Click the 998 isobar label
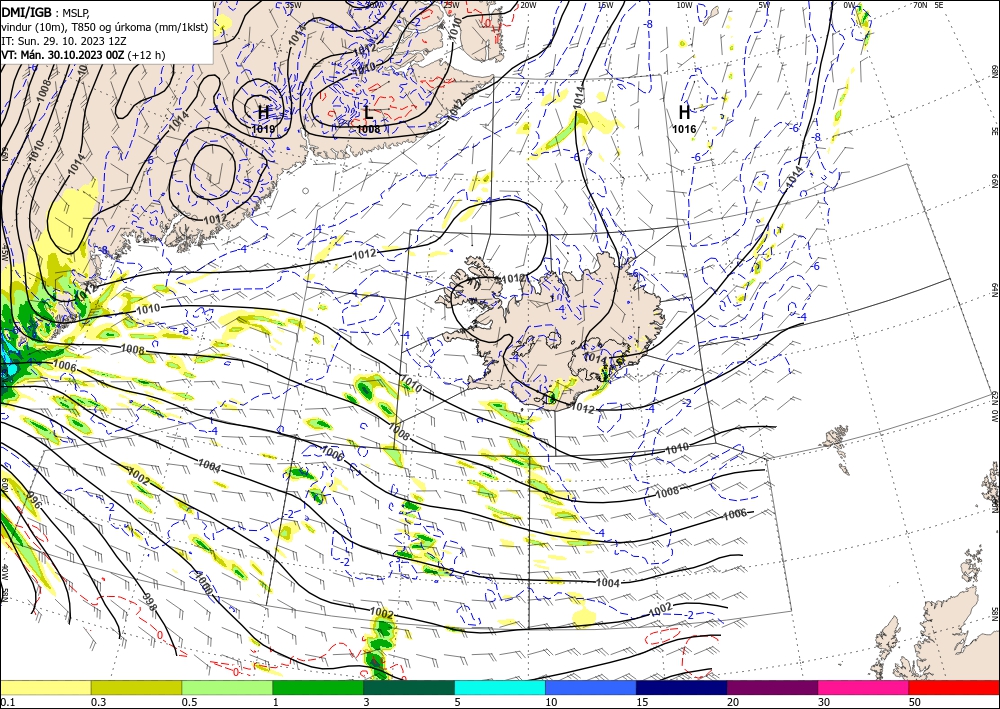Screen dimensions: 1000x709 [x=148, y=601]
